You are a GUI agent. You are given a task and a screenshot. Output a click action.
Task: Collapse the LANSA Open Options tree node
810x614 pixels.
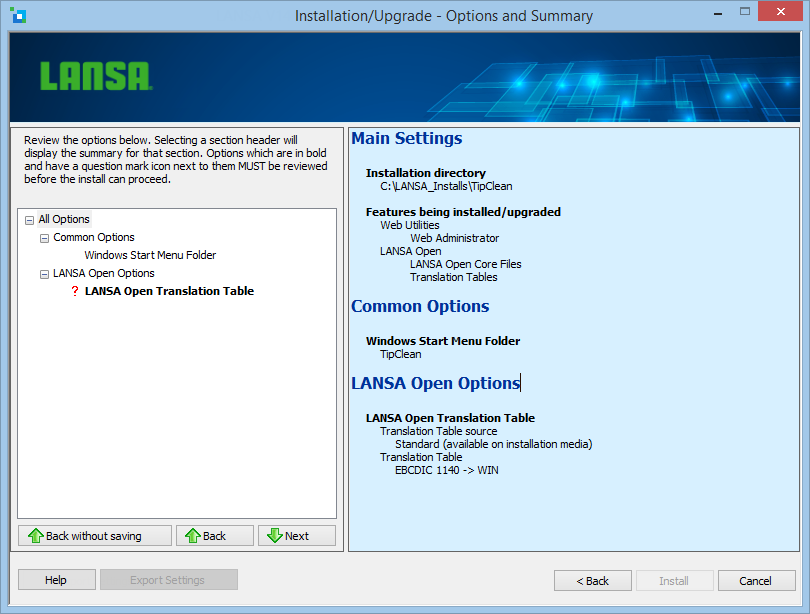tap(44, 274)
